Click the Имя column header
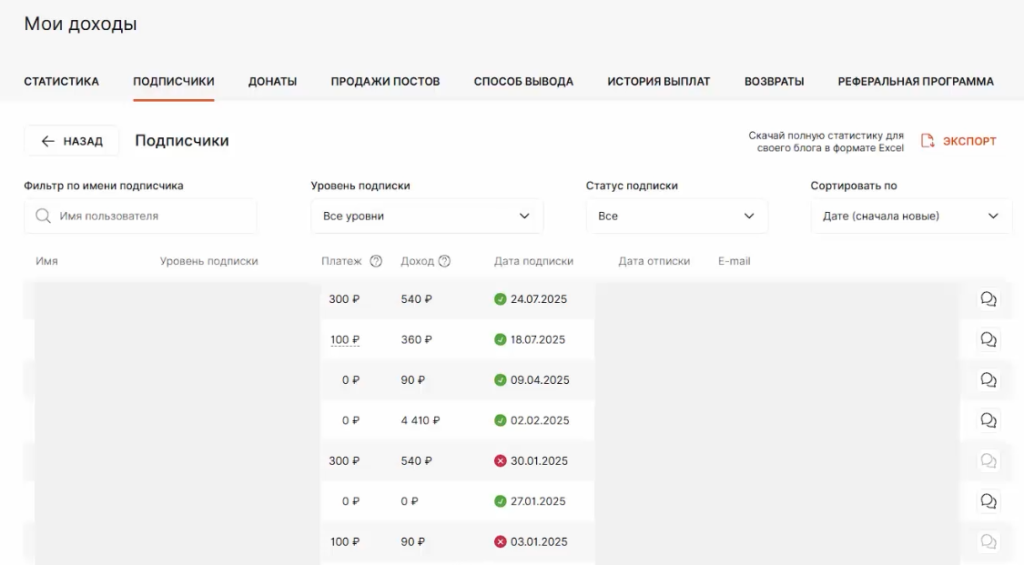This screenshot has height=565, width=1024. pos(46,261)
